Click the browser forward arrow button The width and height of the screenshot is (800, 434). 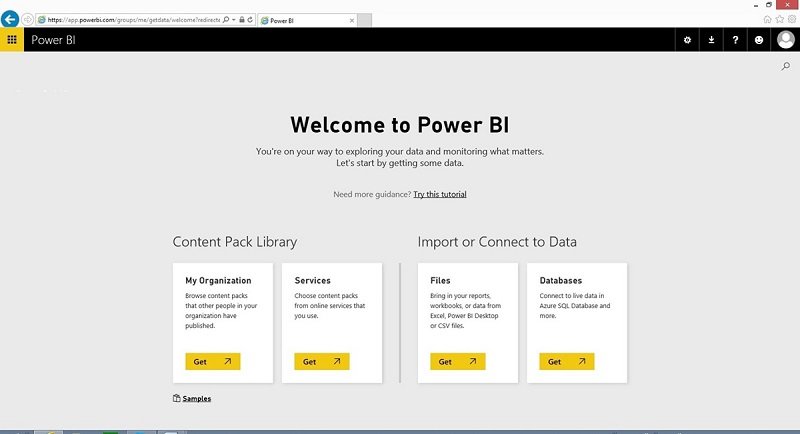(27, 20)
